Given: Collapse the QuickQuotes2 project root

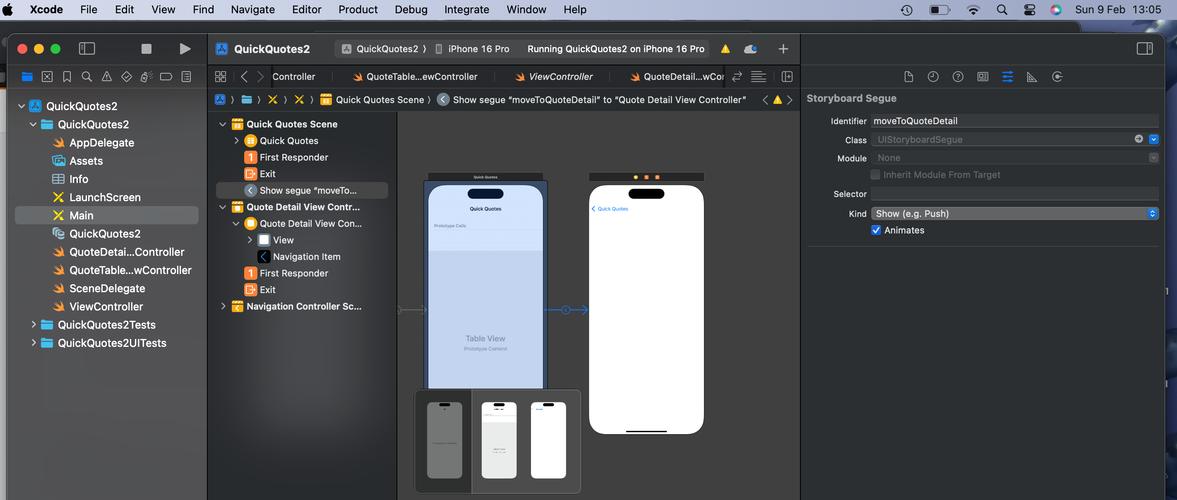Looking at the screenshot, I should (21, 107).
